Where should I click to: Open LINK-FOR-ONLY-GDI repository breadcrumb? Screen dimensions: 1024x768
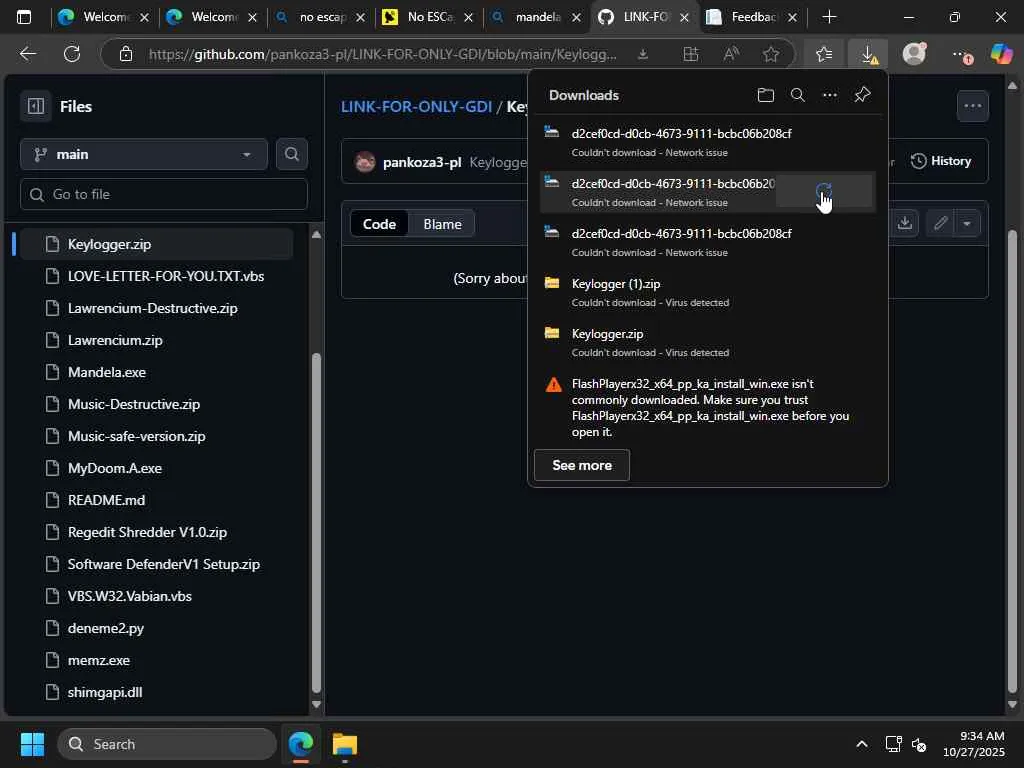coord(416,106)
